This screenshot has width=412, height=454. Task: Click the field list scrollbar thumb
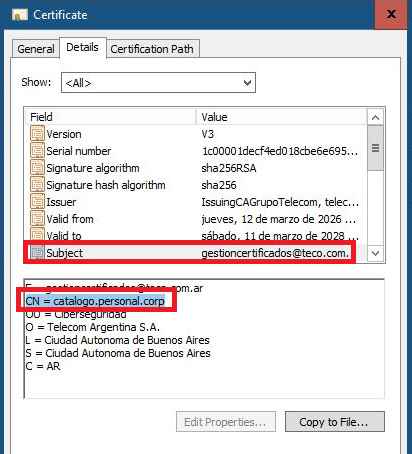(375, 148)
